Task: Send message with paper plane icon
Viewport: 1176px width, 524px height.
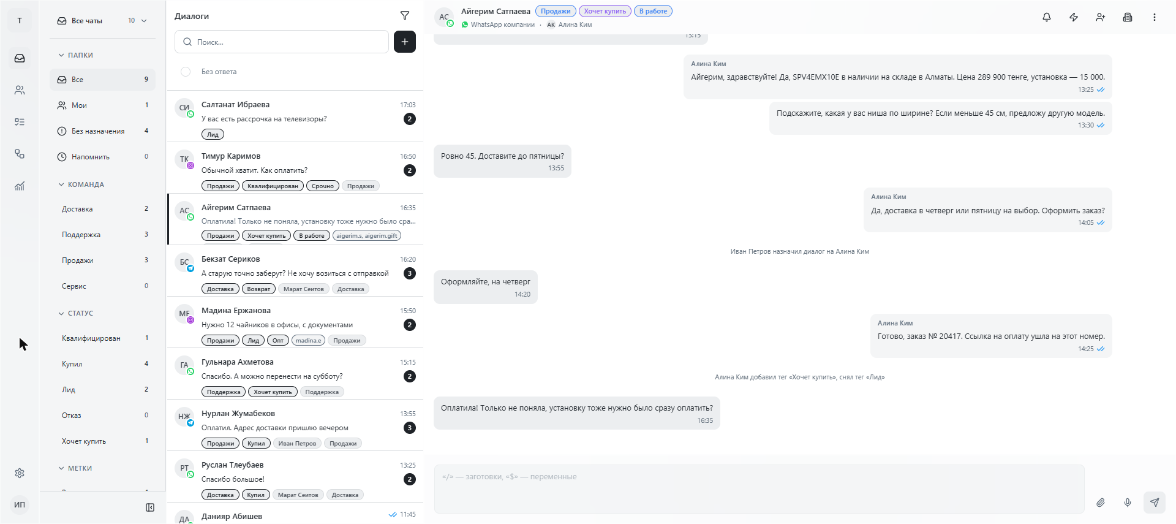Action: coord(1154,502)
